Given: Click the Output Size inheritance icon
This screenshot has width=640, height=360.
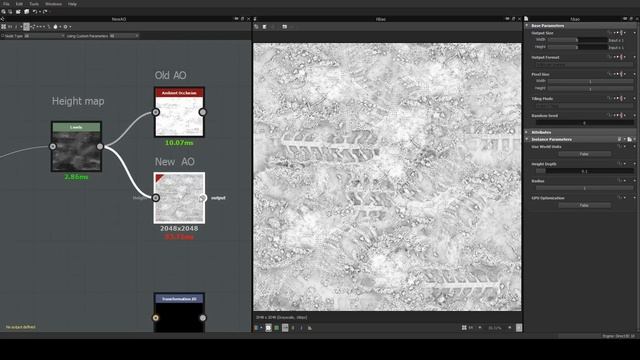Looking at the screenshot, I should coord(622,33).
